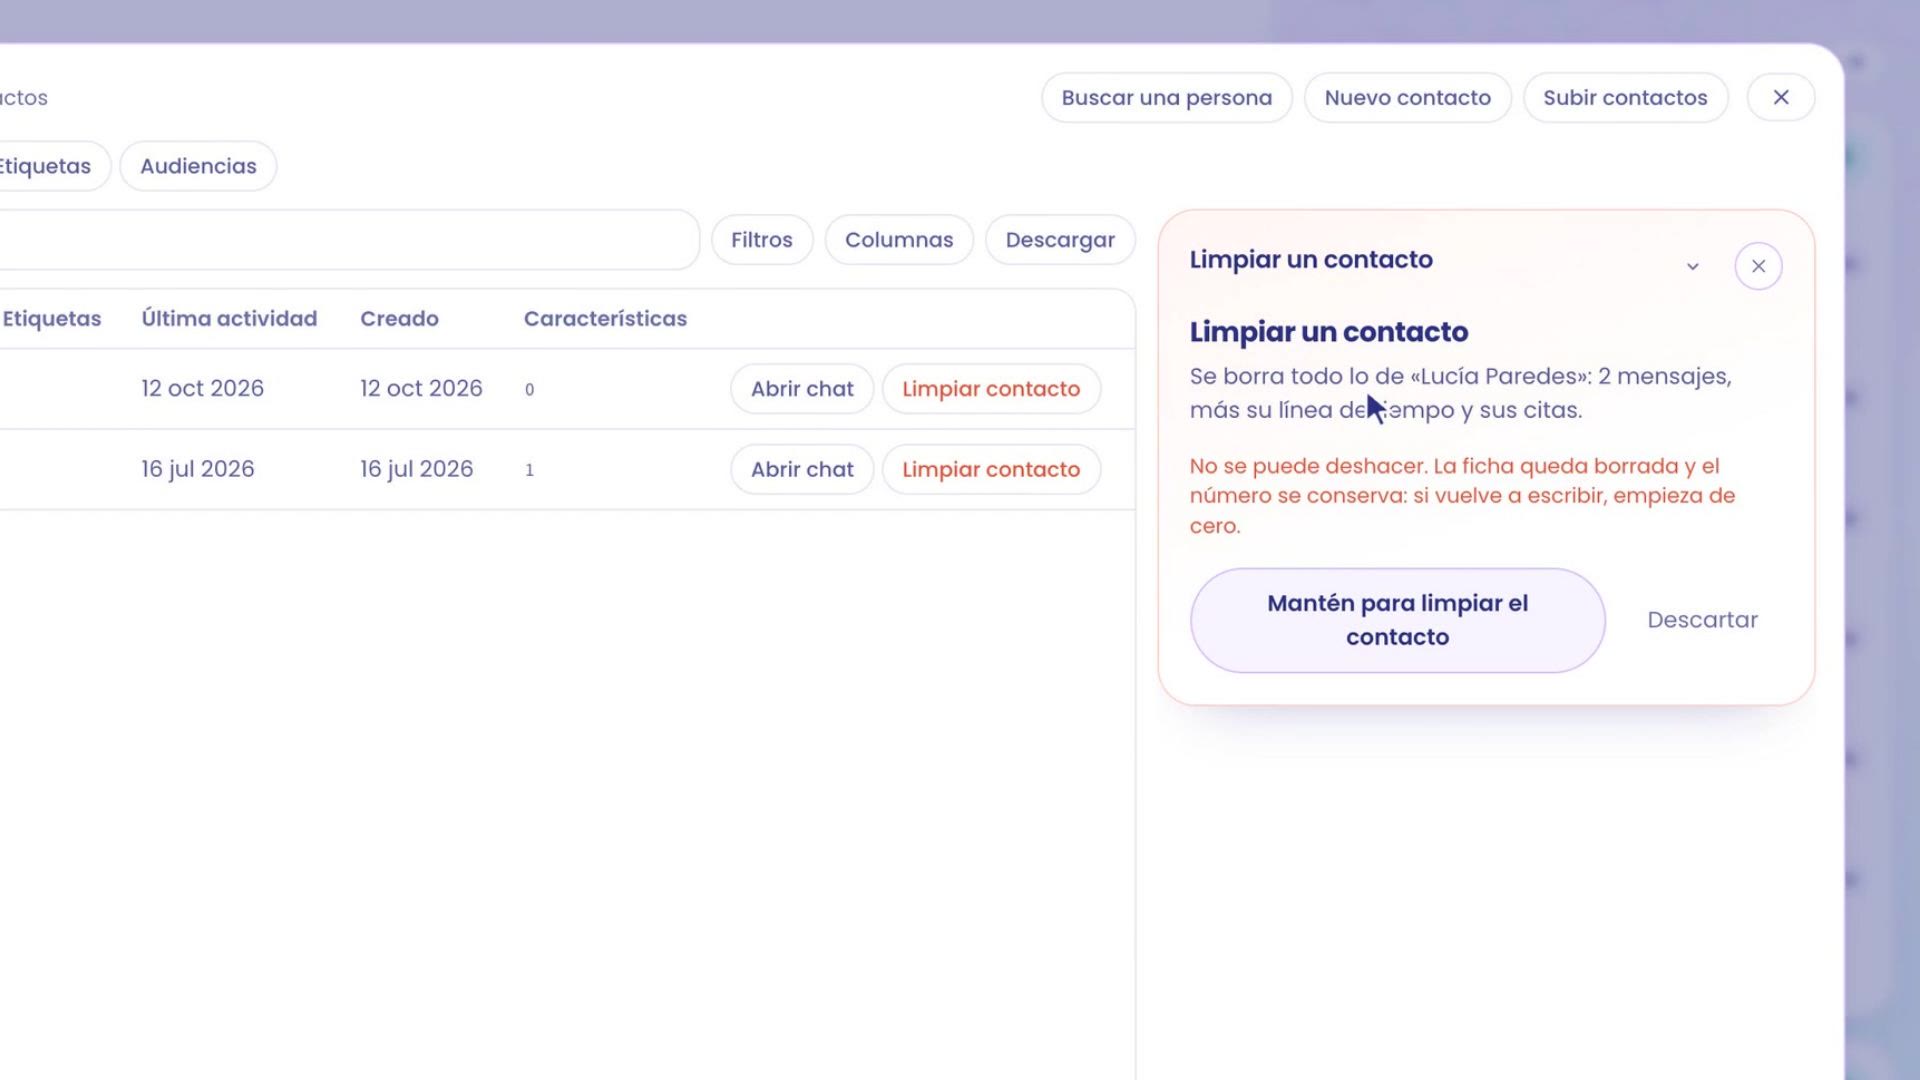Close the Limpiar un contacto panel
1920x1080 pixels.
pyautogui.click(x=1758, y=266)
